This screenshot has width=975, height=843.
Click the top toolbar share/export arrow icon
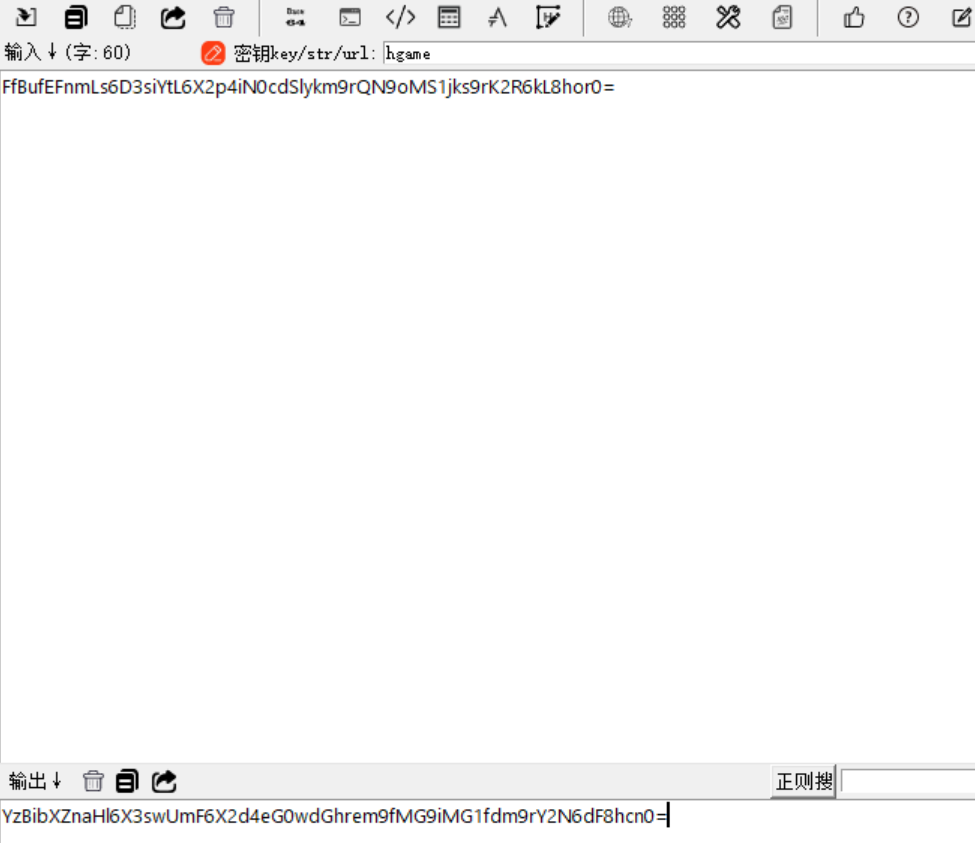point(174,17)
